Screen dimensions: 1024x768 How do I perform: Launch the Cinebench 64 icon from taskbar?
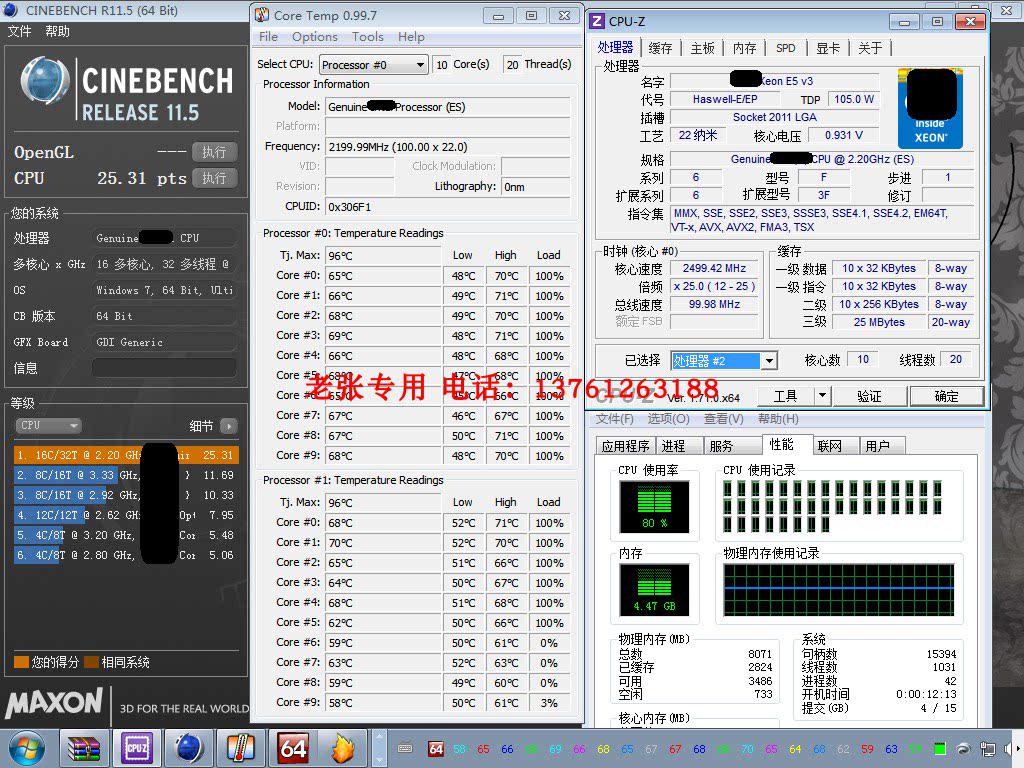coord(291,747)
